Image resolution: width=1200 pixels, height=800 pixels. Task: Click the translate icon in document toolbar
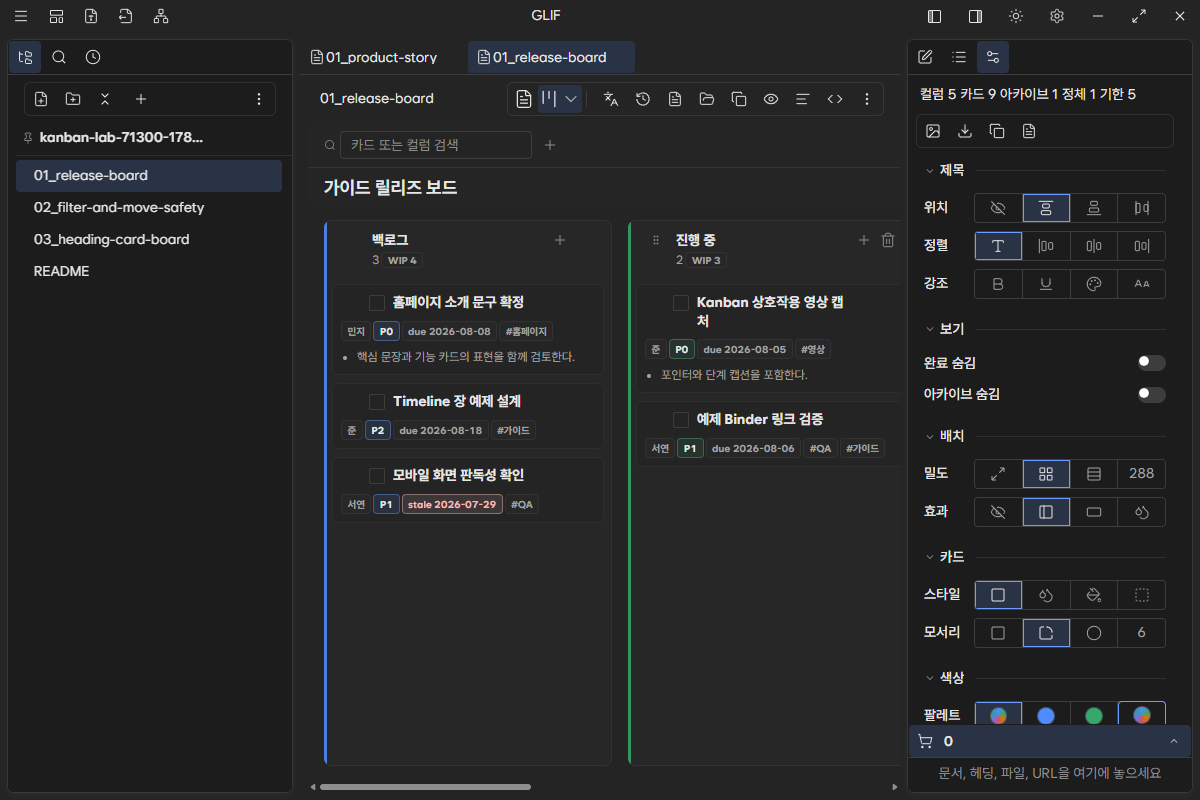pyautogui.click(x=611, y=99)
